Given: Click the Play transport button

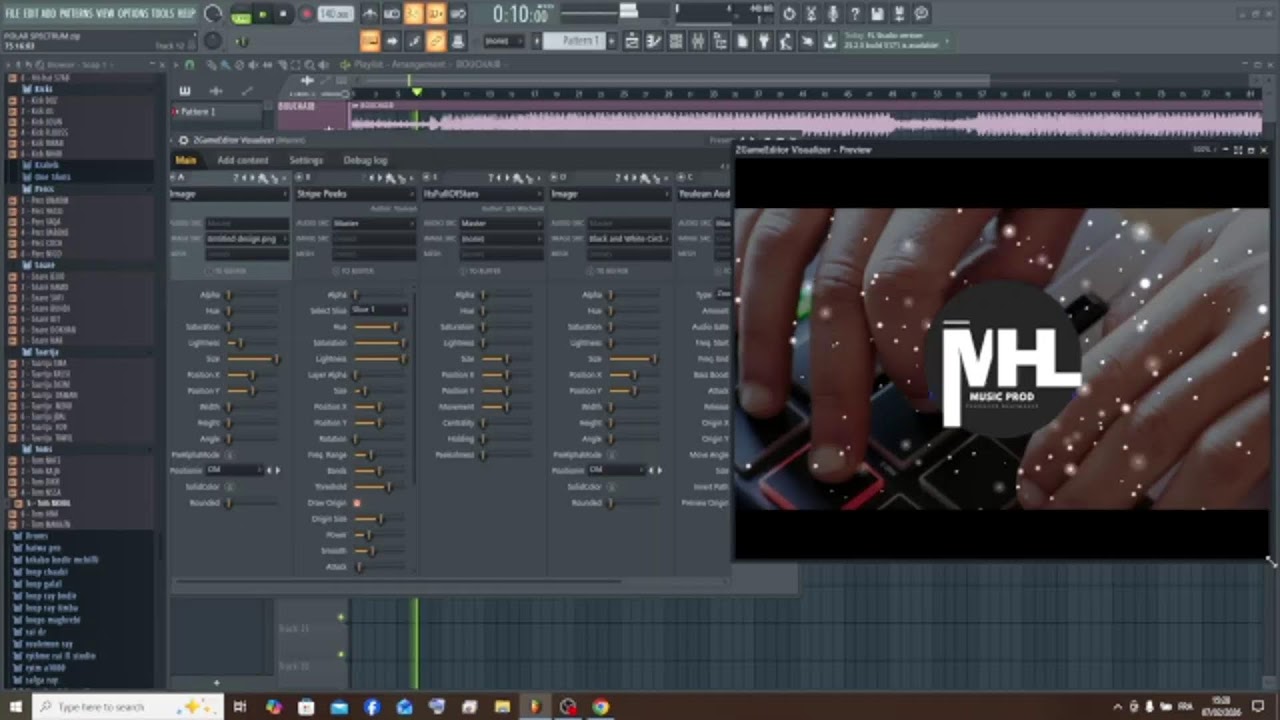Looking at the screenshot, I should (x=262, y=14).
